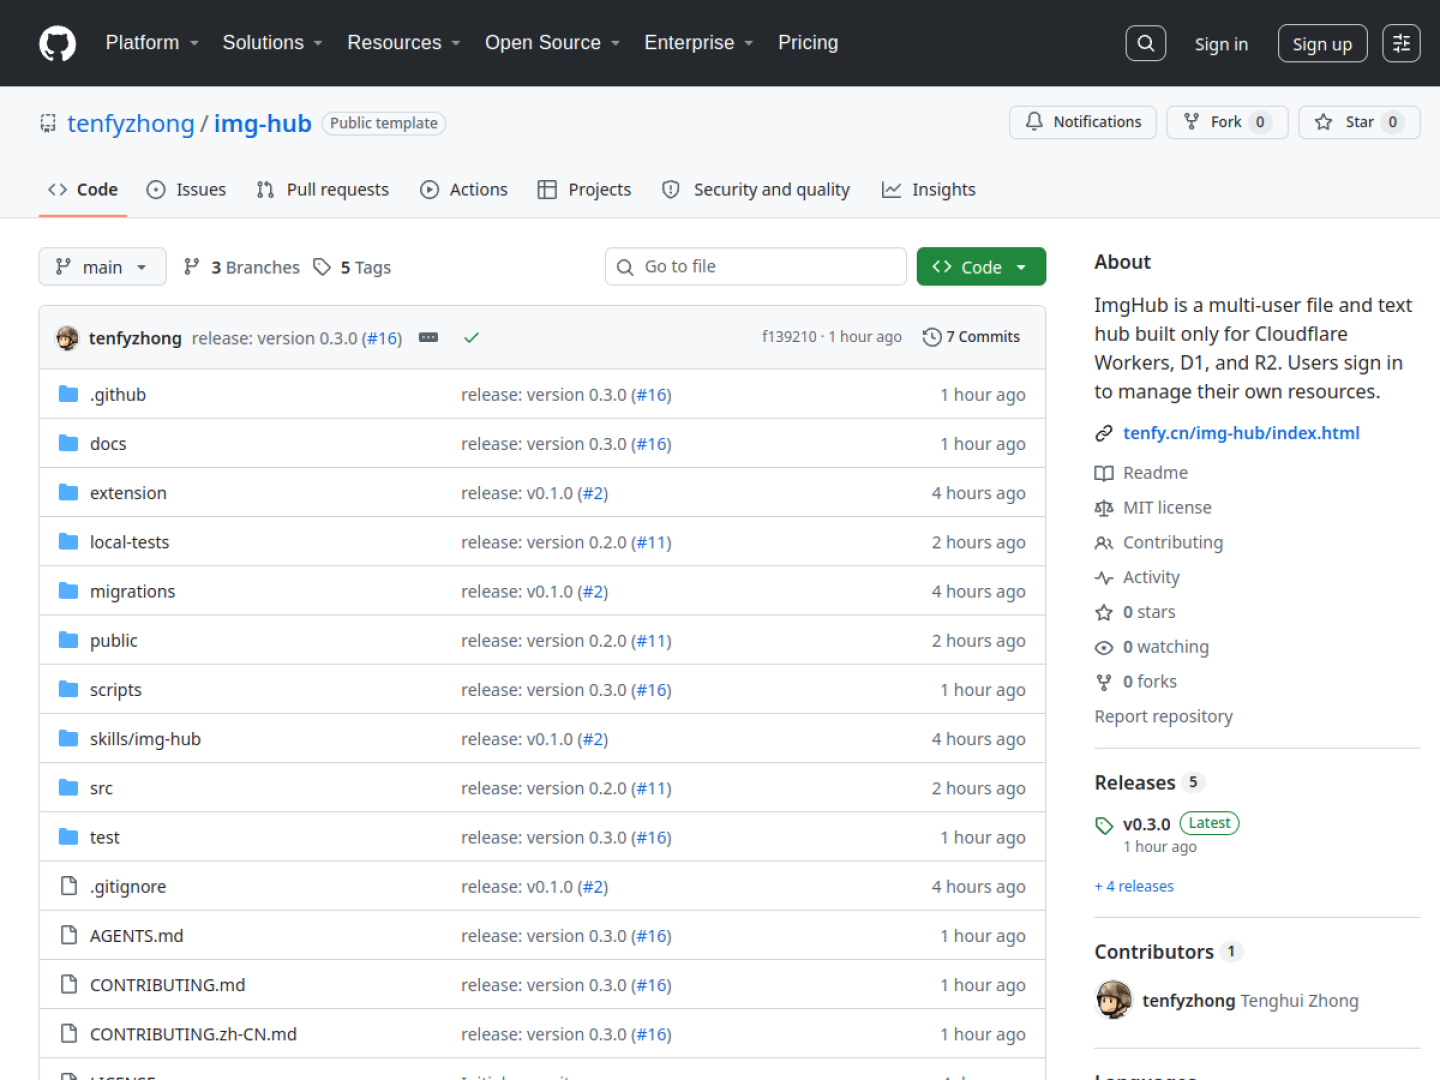Open the skills/img-hub folder
The height and width of the screenshot is (1080, 1440).
145,739
